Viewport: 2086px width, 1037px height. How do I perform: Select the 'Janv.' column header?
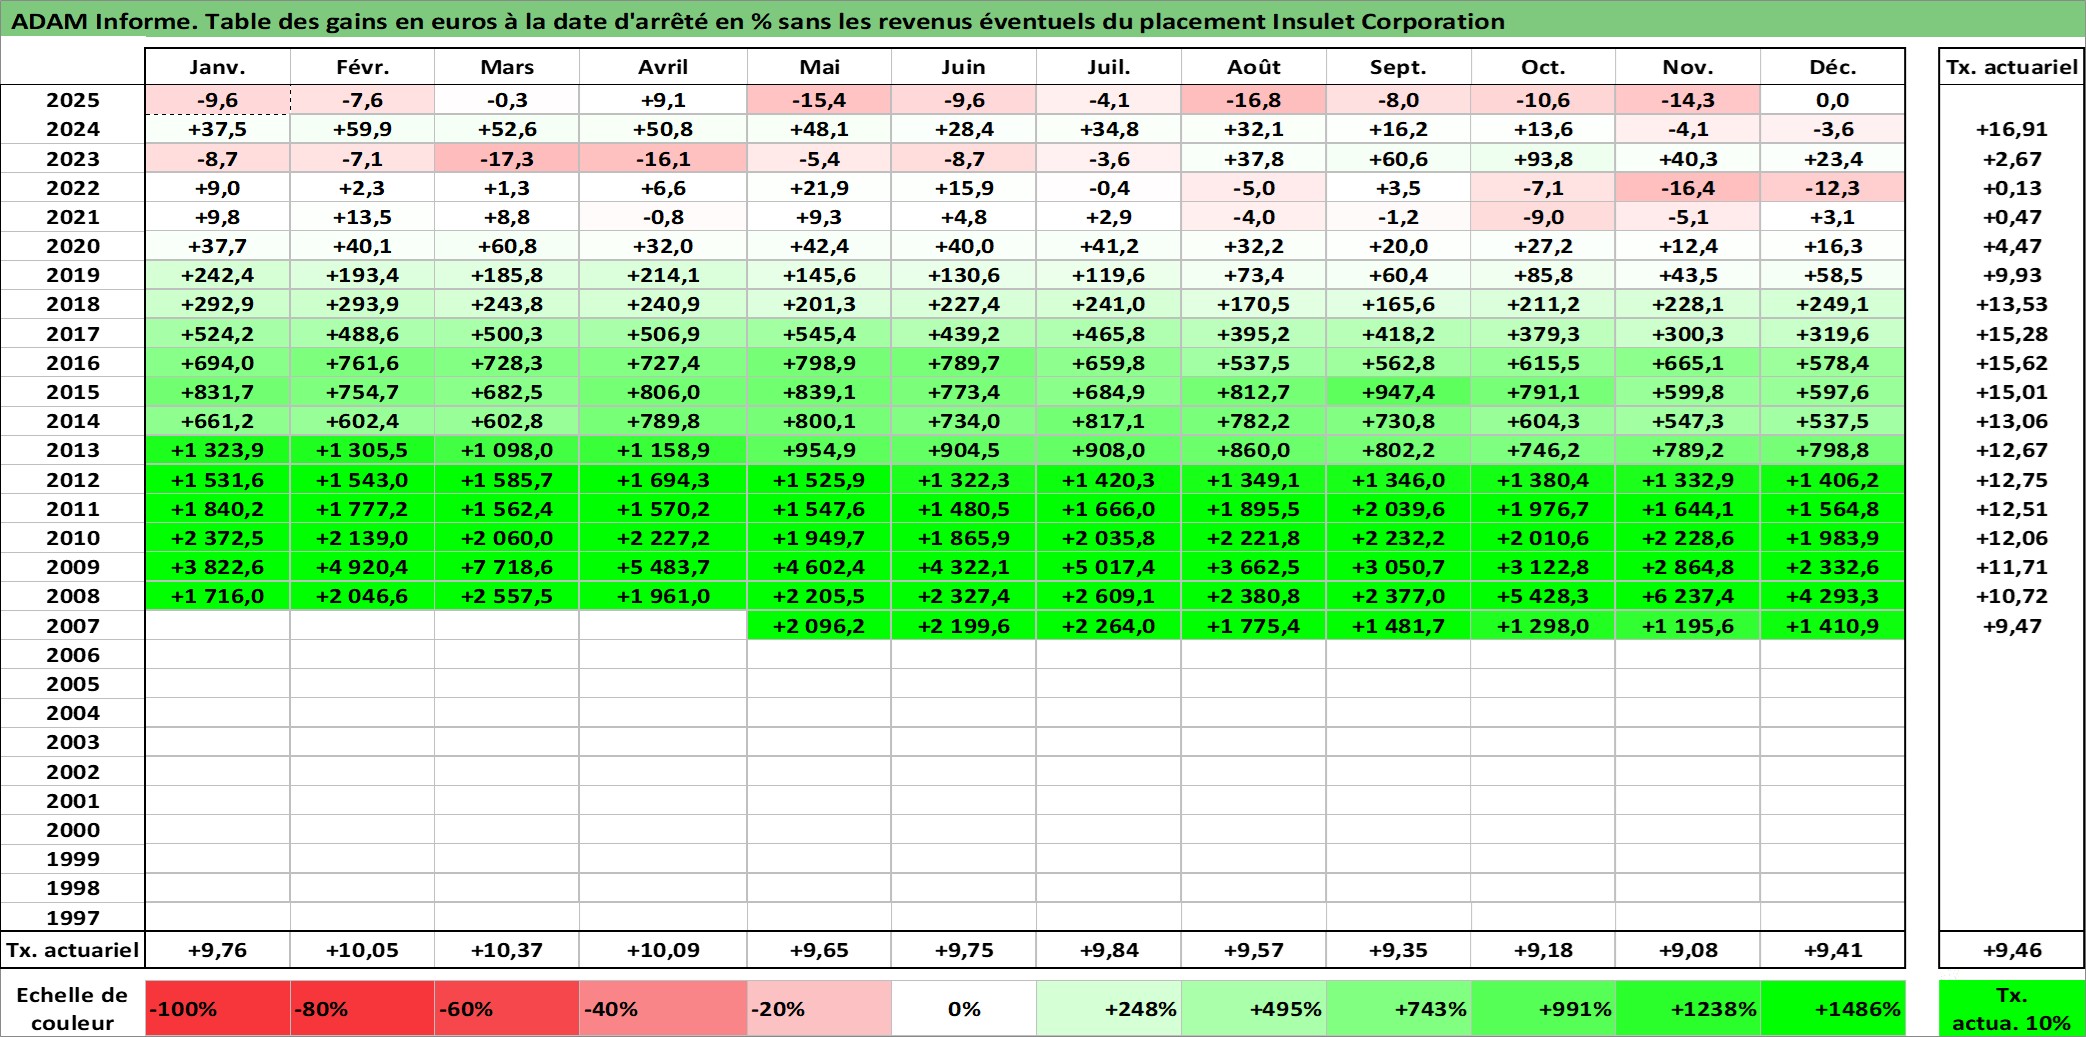click(x=217, y=67)
